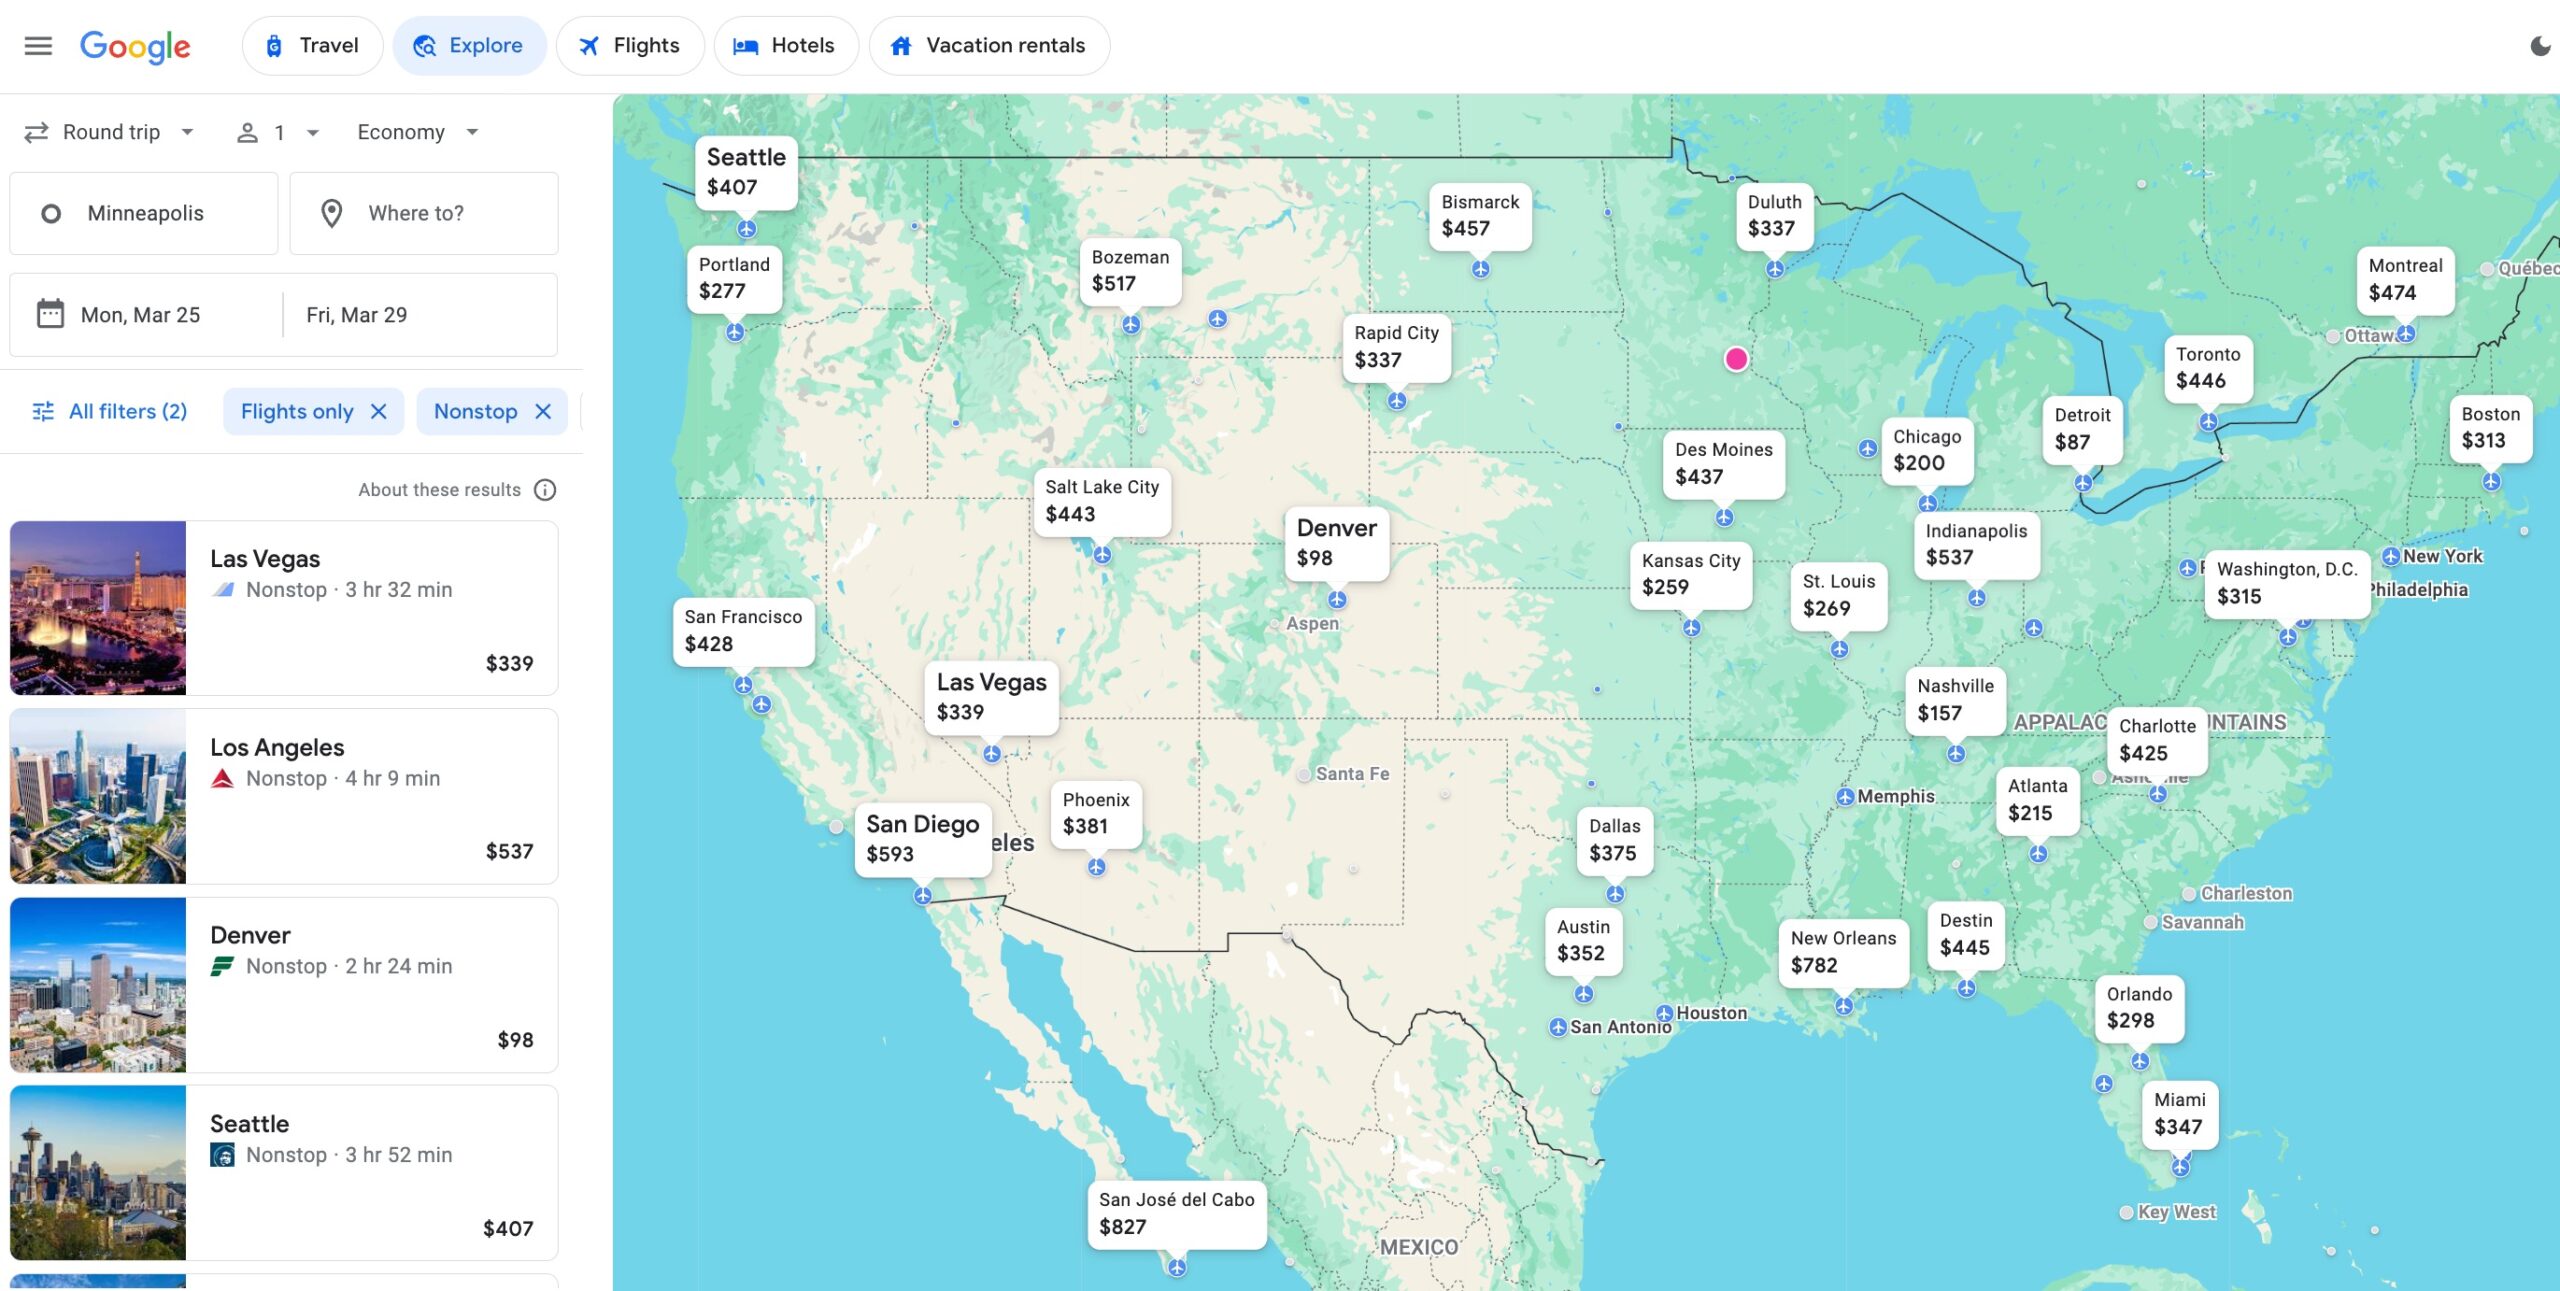The image size is (2560, 1291).
Task: Open the hamburger navigation menu
Action: [x=39, y=45]
